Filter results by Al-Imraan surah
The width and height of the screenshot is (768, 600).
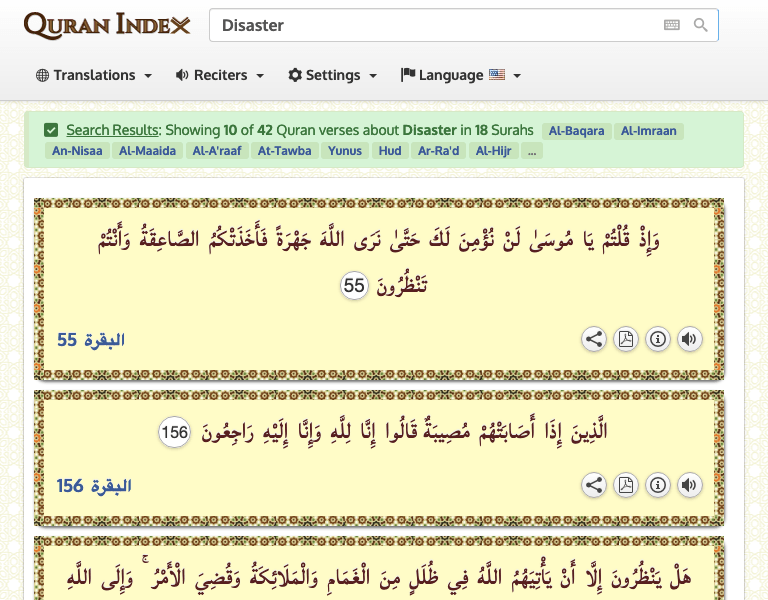[648, 131]
